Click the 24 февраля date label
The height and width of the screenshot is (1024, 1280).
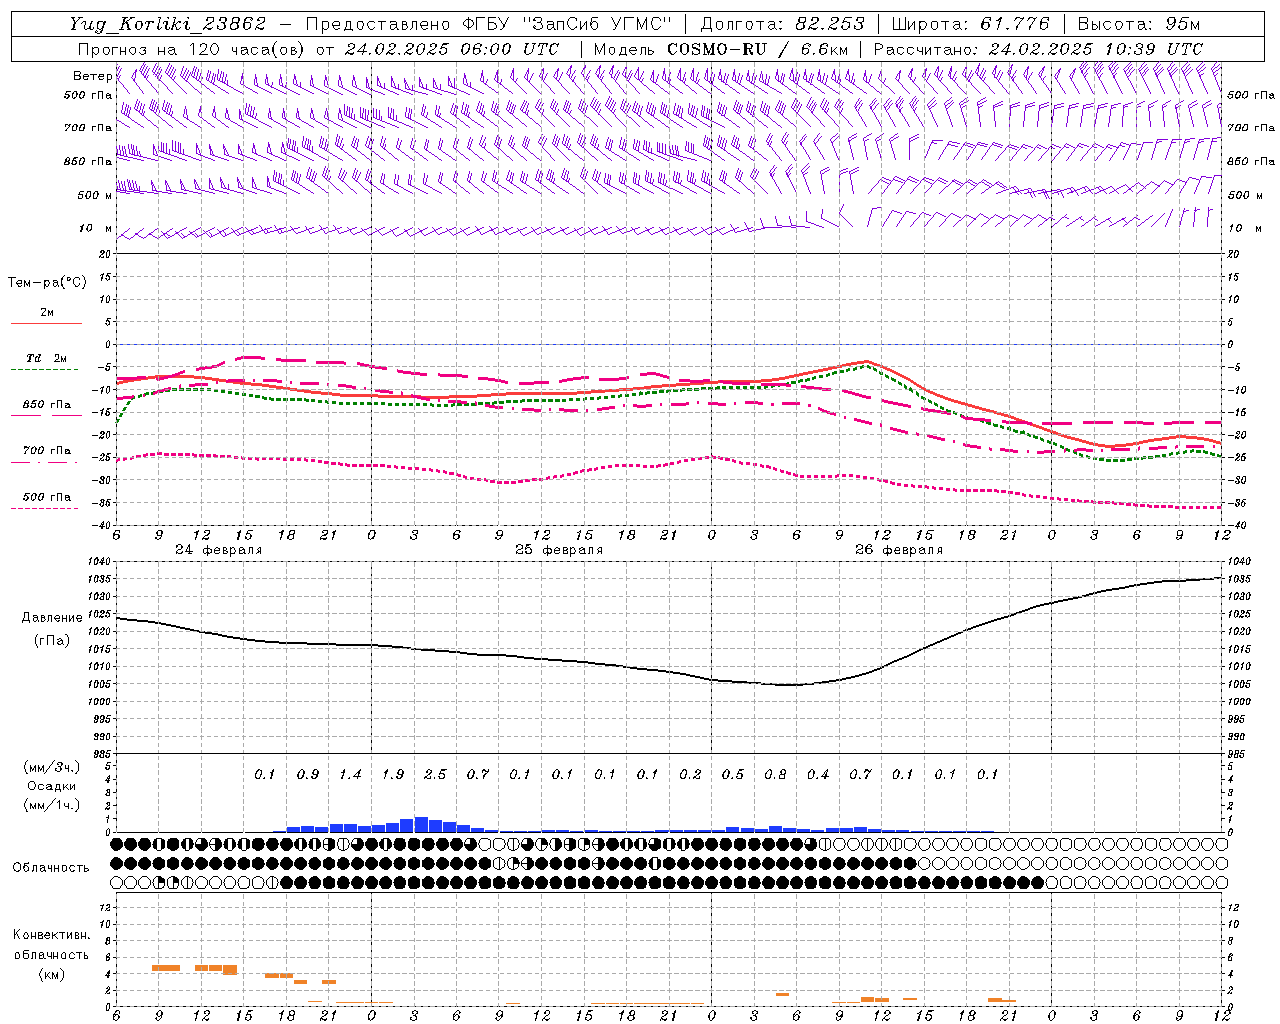(219, 550)
